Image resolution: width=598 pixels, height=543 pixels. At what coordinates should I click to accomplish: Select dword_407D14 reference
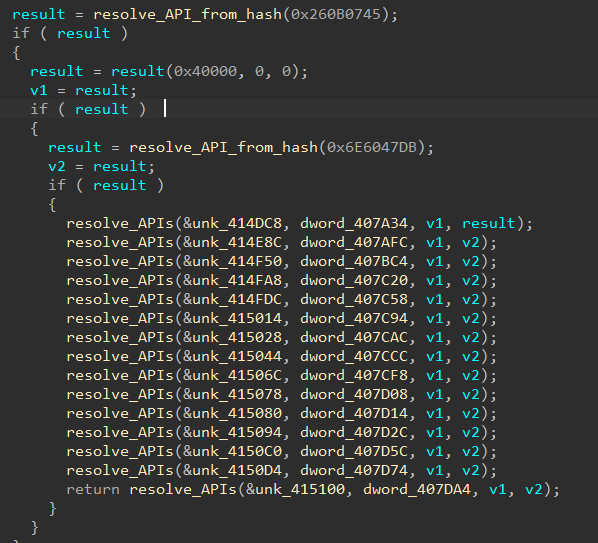pyautogui.click(x=354, y=413)
